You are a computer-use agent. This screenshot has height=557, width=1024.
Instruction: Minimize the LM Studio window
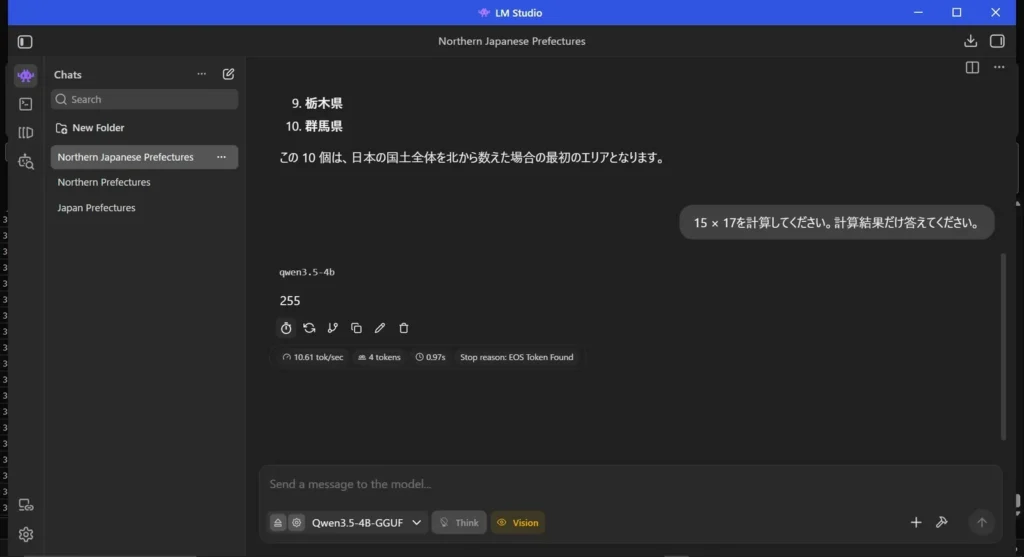tap(918, 12)
